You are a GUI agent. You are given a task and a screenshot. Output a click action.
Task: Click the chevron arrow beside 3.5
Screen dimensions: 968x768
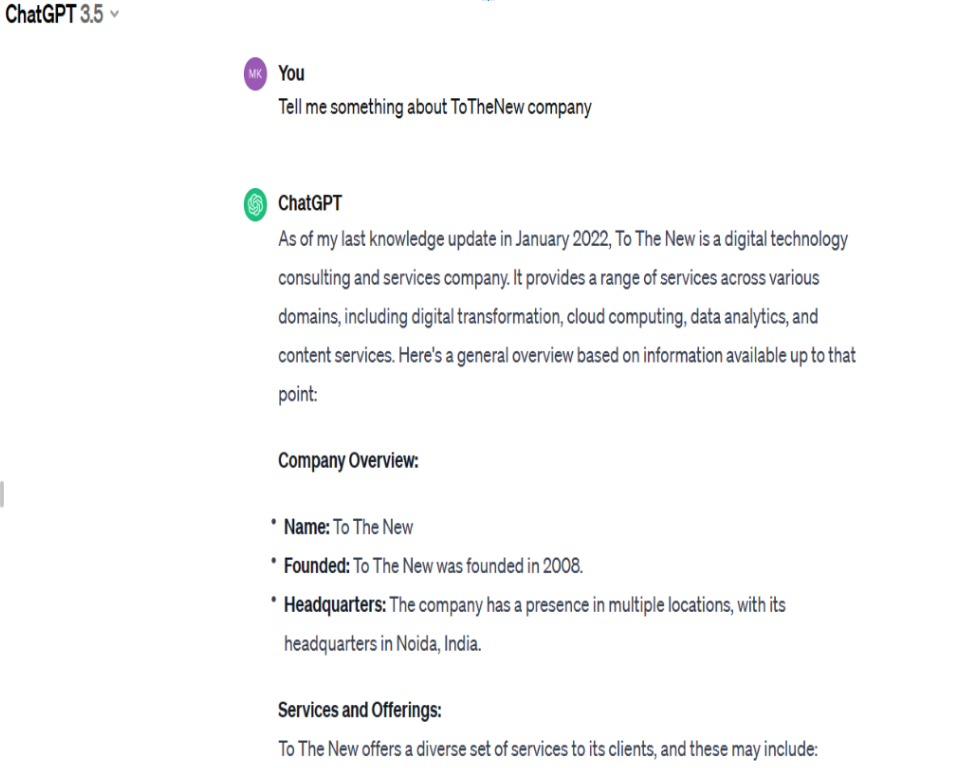pyautogui.click(x=114, y=14)
